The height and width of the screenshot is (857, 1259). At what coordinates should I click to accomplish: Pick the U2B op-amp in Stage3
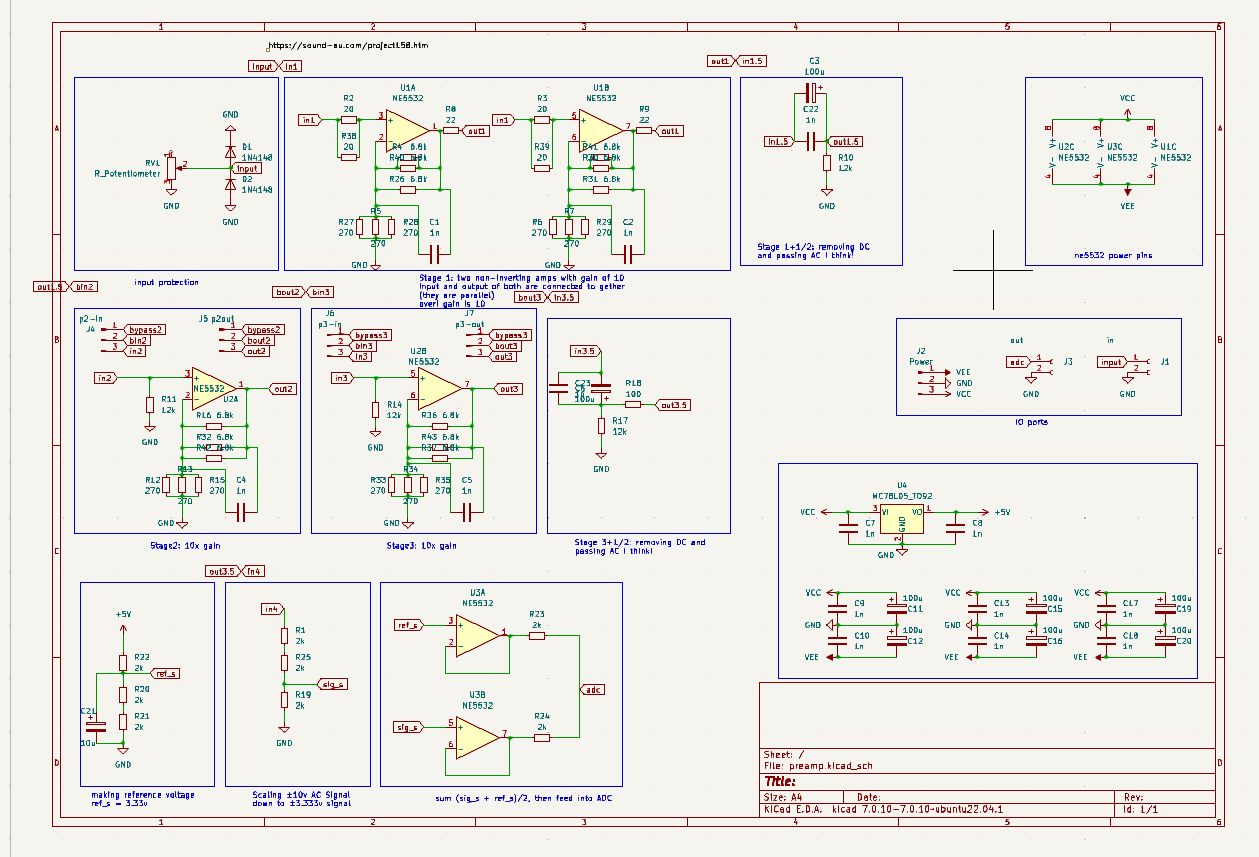[438, 388]
